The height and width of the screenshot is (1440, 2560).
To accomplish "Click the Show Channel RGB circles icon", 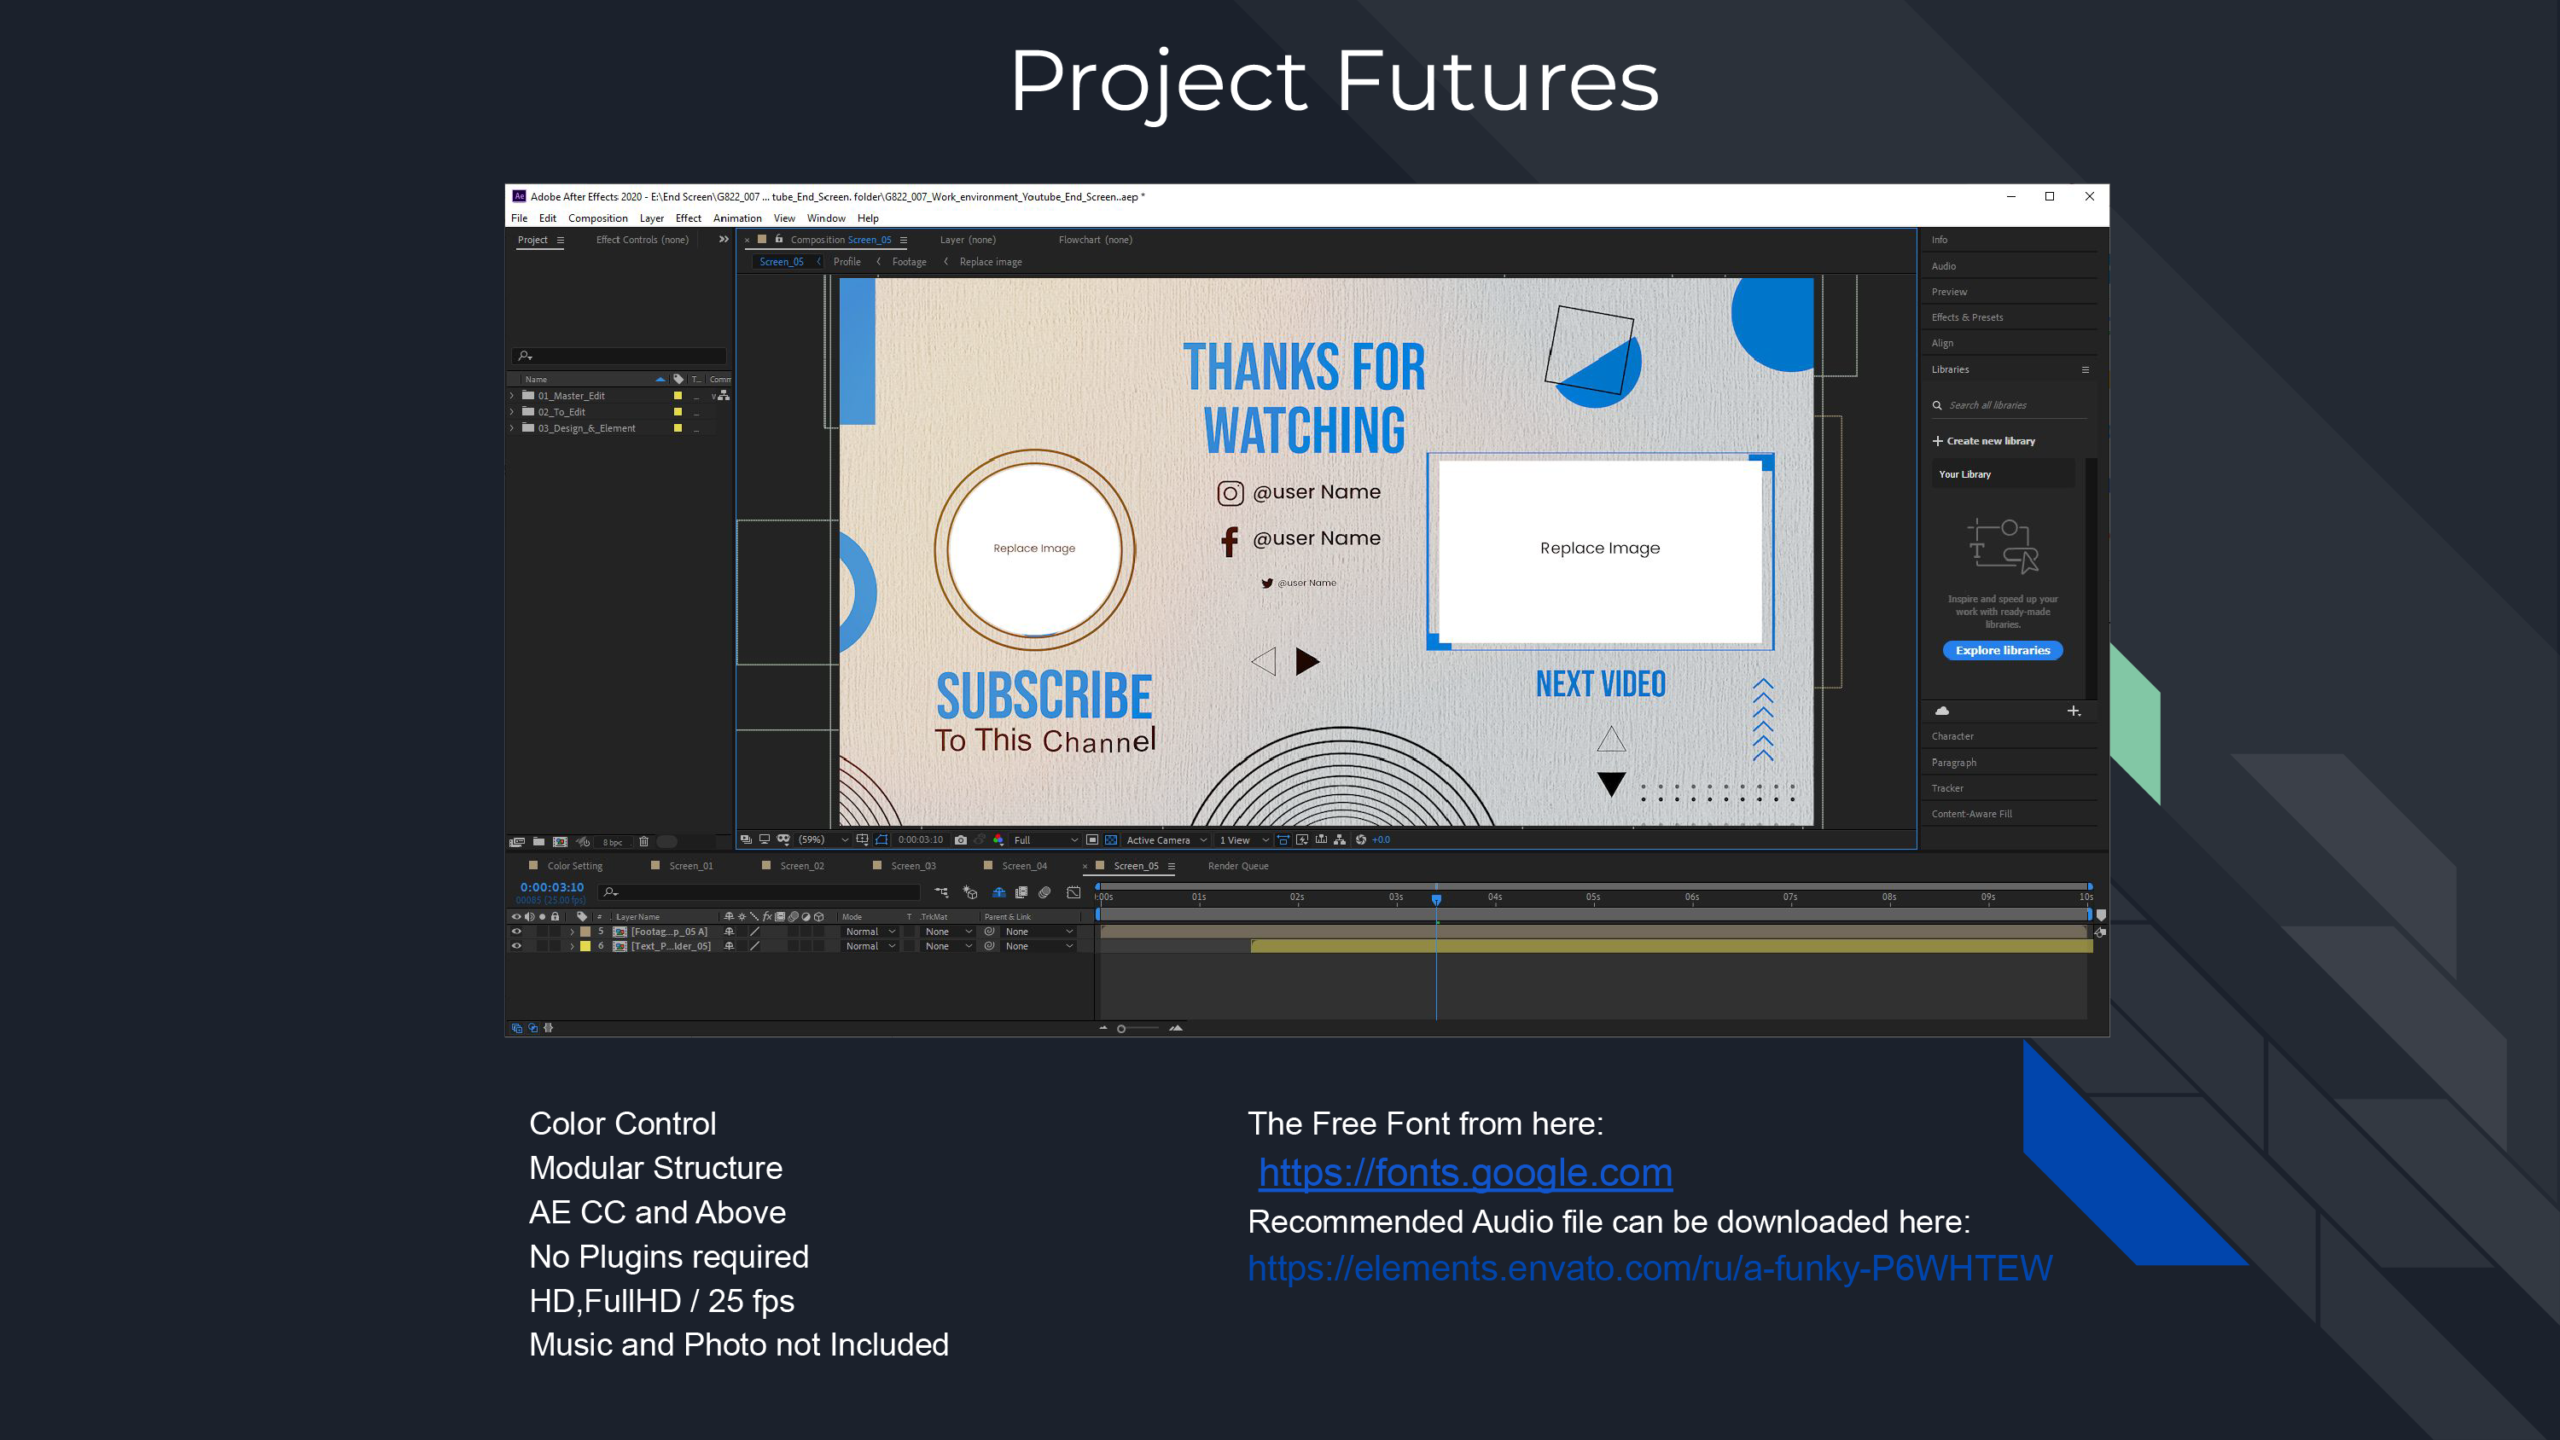I will point(998,840).
